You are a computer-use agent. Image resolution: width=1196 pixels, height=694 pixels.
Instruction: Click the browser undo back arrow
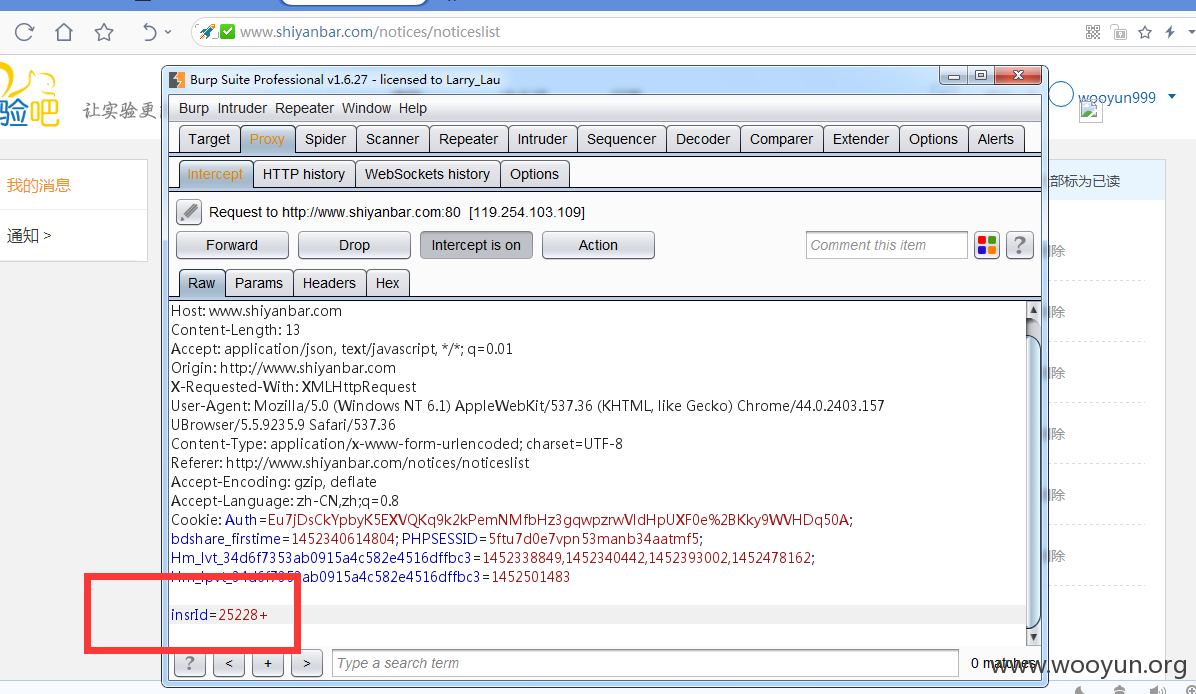(x=150, y=32)
